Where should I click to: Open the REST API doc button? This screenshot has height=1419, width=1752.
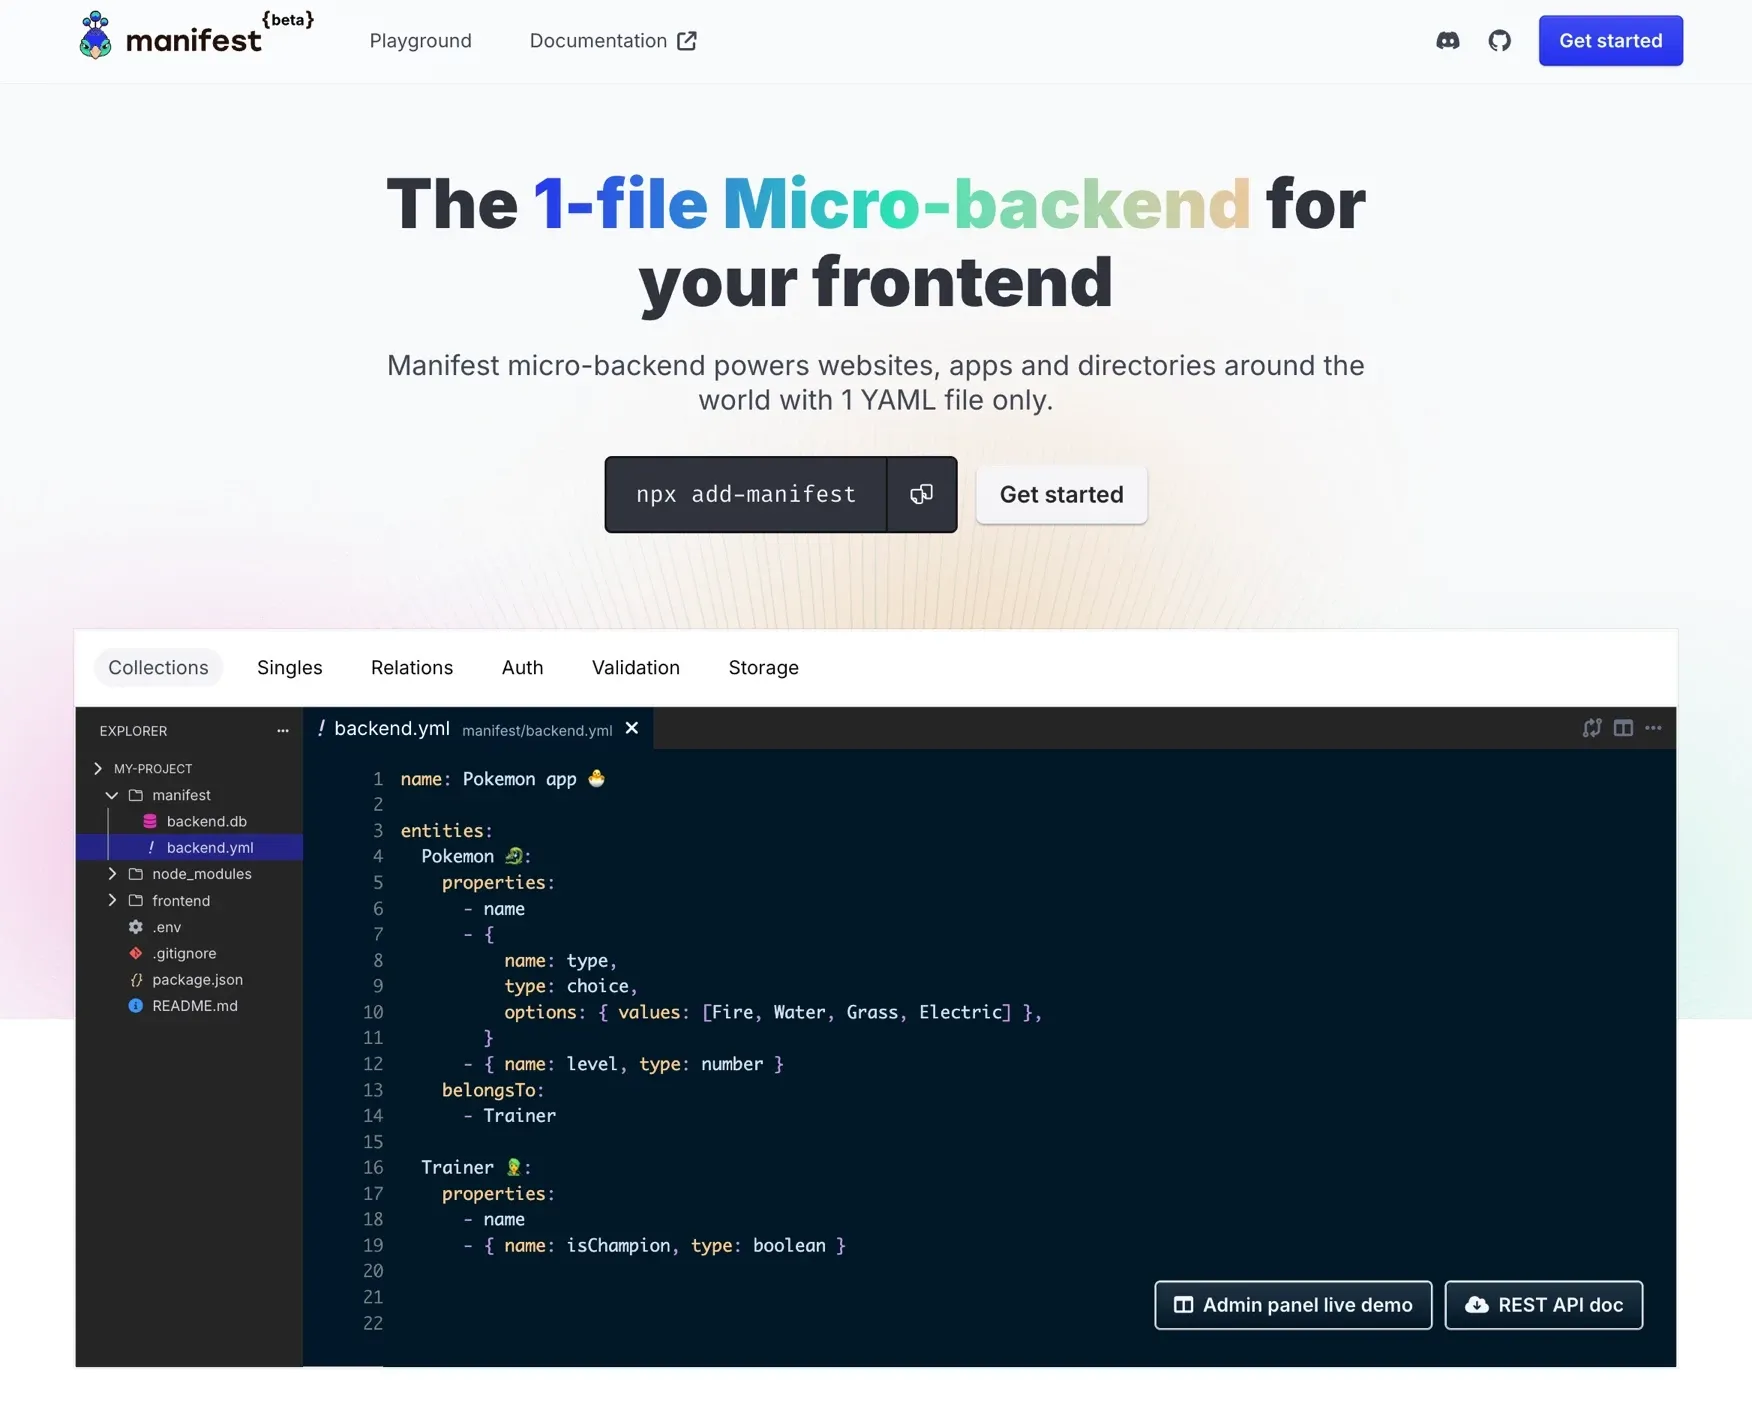(1544, 1305)
